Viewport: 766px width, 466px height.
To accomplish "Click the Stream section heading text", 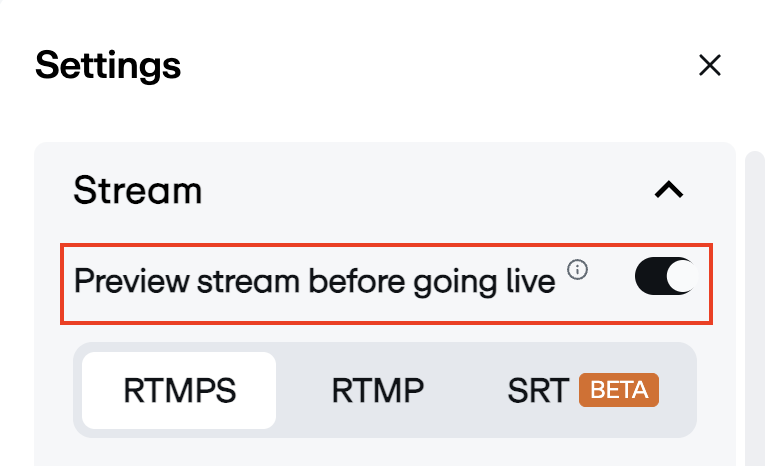I will pos(138,190).
